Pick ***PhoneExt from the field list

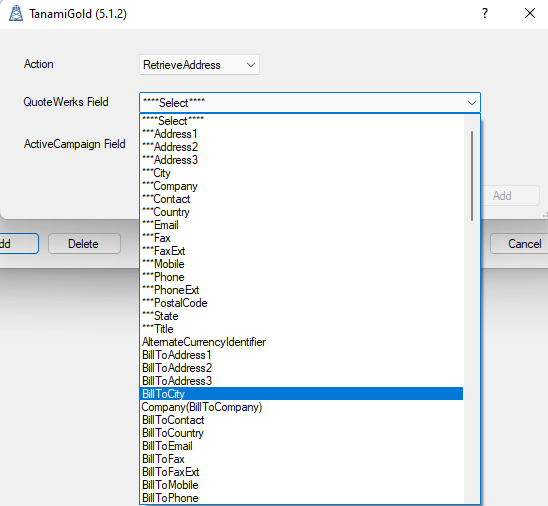[301, 290]
